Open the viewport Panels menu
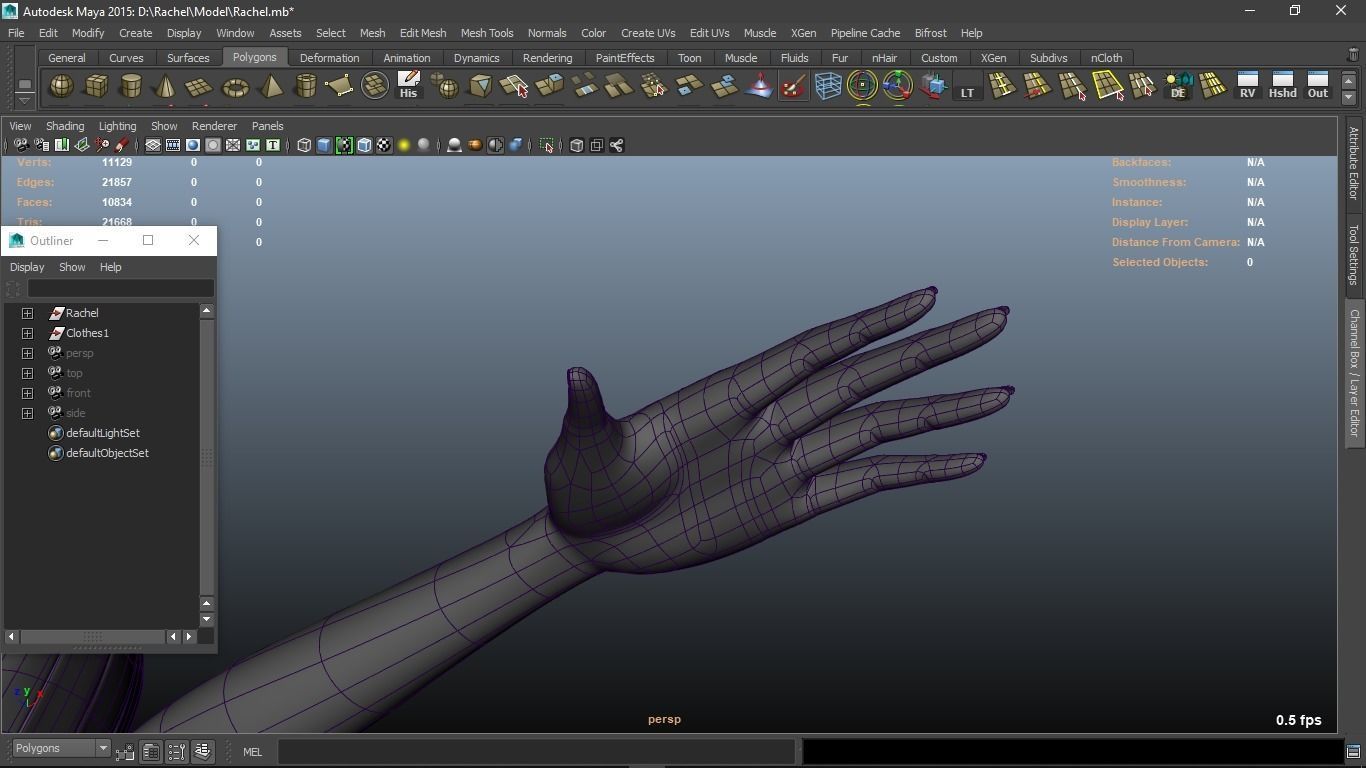The image size is (1366, 768). tap(268, 126)
